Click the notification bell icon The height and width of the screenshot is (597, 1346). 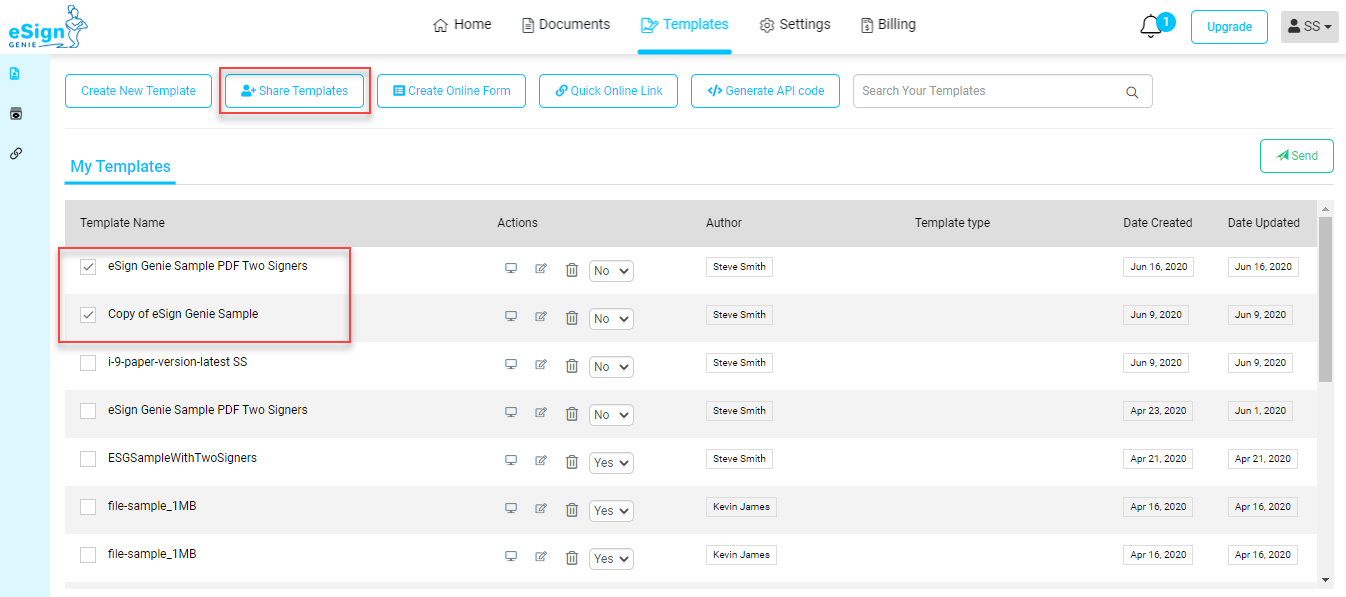(1151, 27)
